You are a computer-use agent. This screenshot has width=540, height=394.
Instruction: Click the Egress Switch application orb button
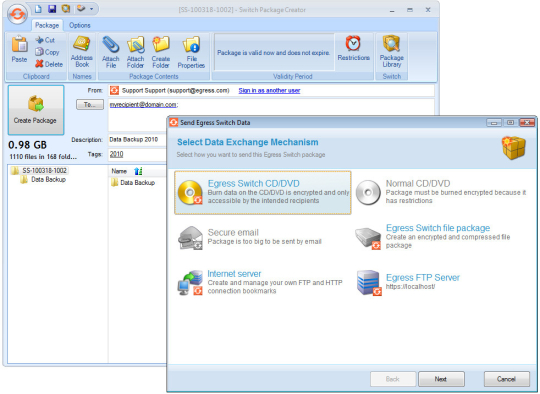17,14
